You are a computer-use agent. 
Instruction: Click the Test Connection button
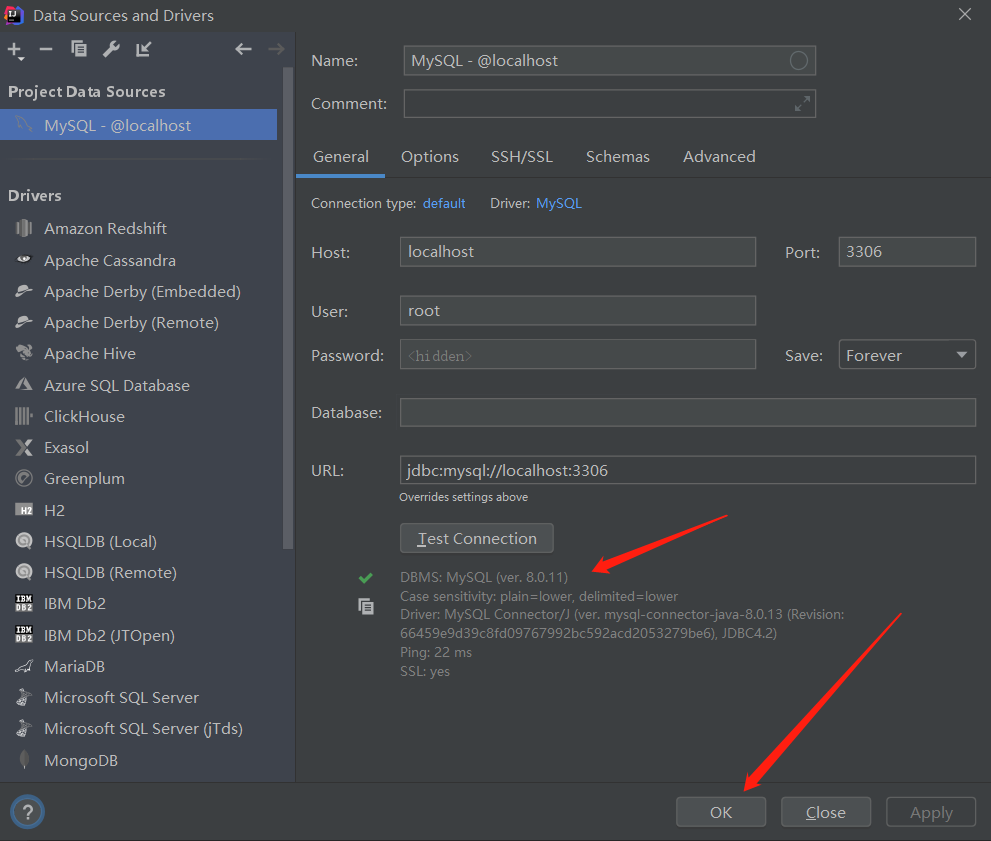point(477,538)
